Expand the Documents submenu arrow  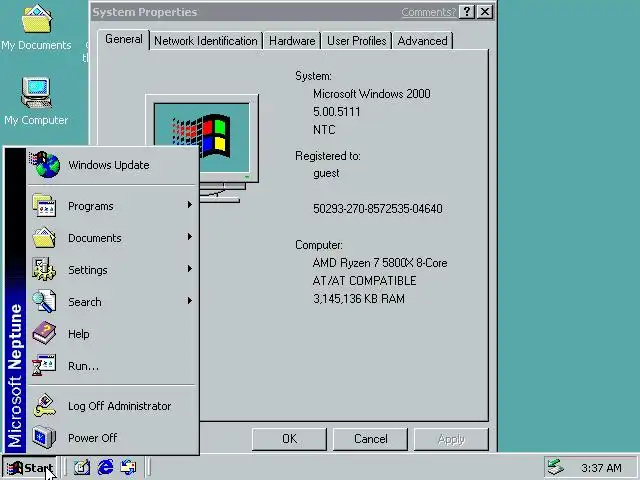pos(189,237)
